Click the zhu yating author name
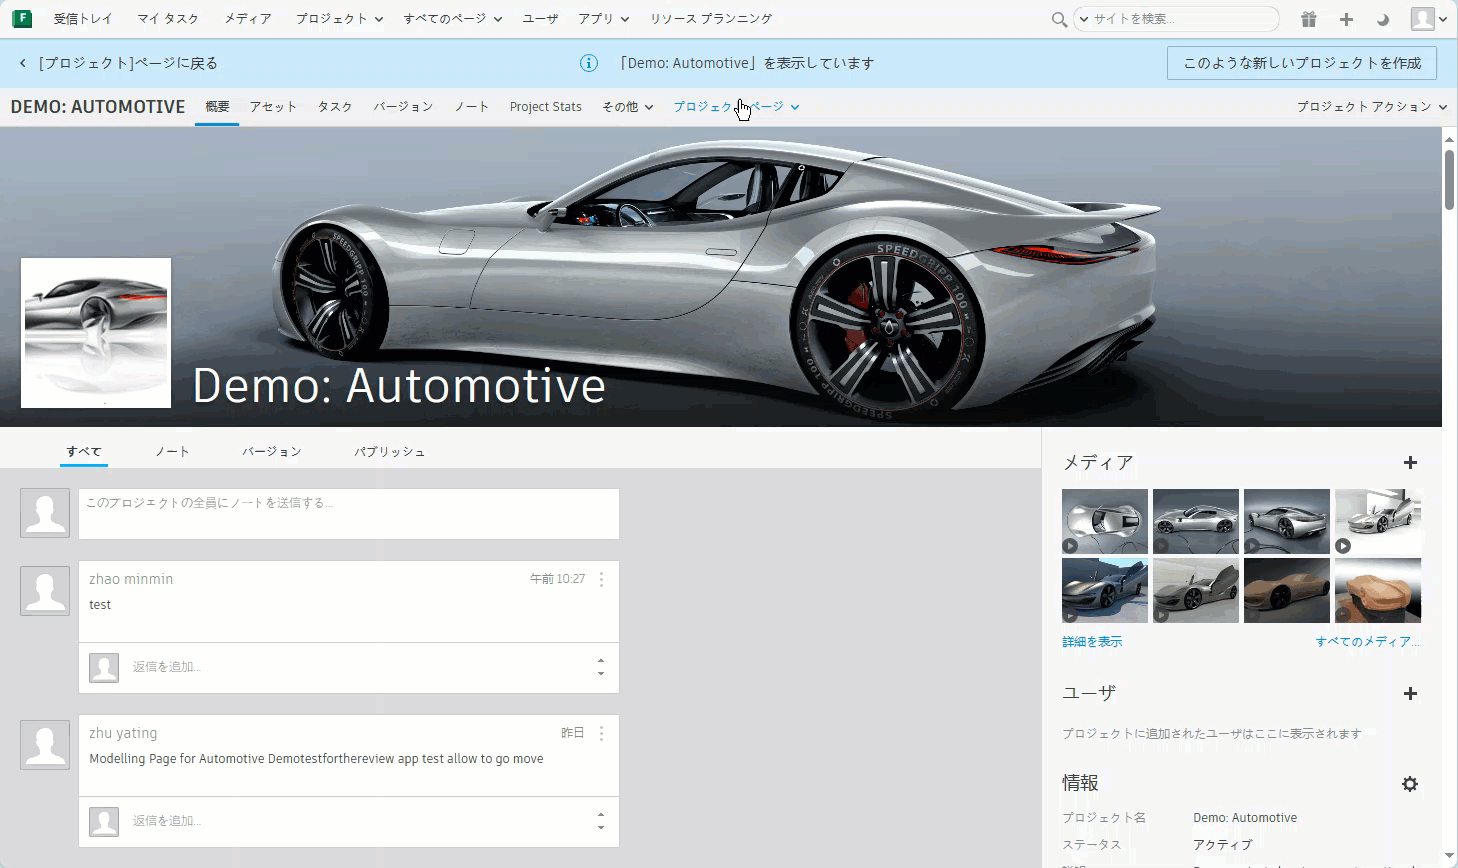This screenshot has width=1458, height=868. coord(123,733)
